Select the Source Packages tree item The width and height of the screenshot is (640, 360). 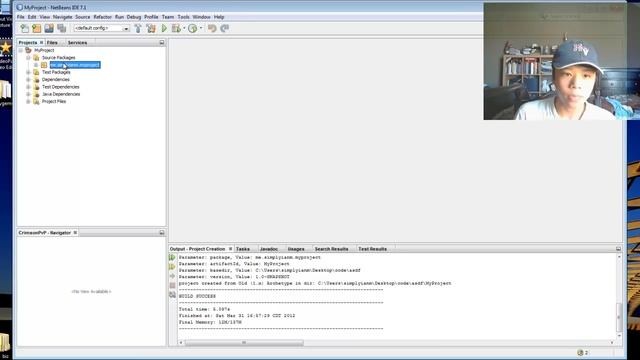point(58,58)
